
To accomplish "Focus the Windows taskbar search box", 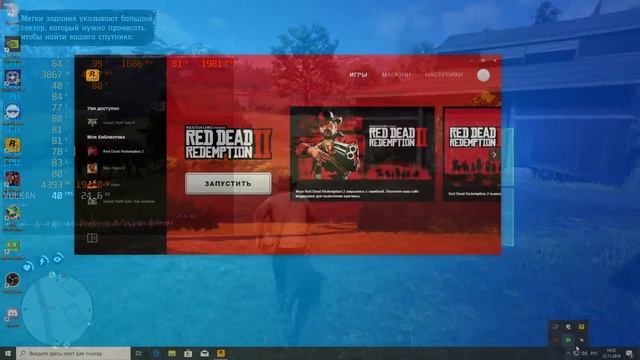I will click(73, 353).
